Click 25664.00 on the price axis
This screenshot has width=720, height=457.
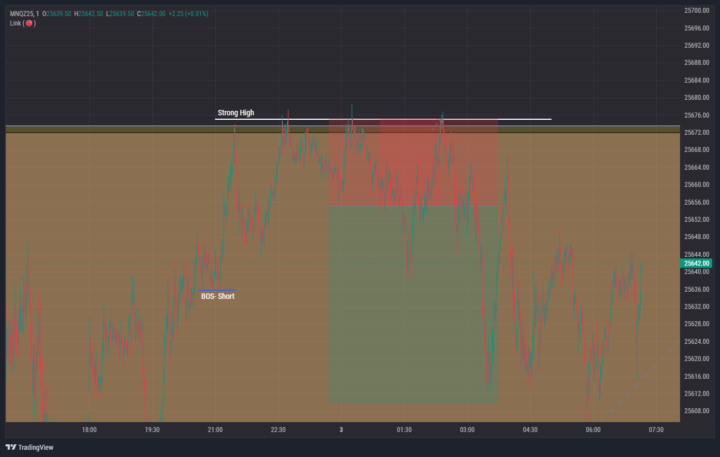point(697,167)
